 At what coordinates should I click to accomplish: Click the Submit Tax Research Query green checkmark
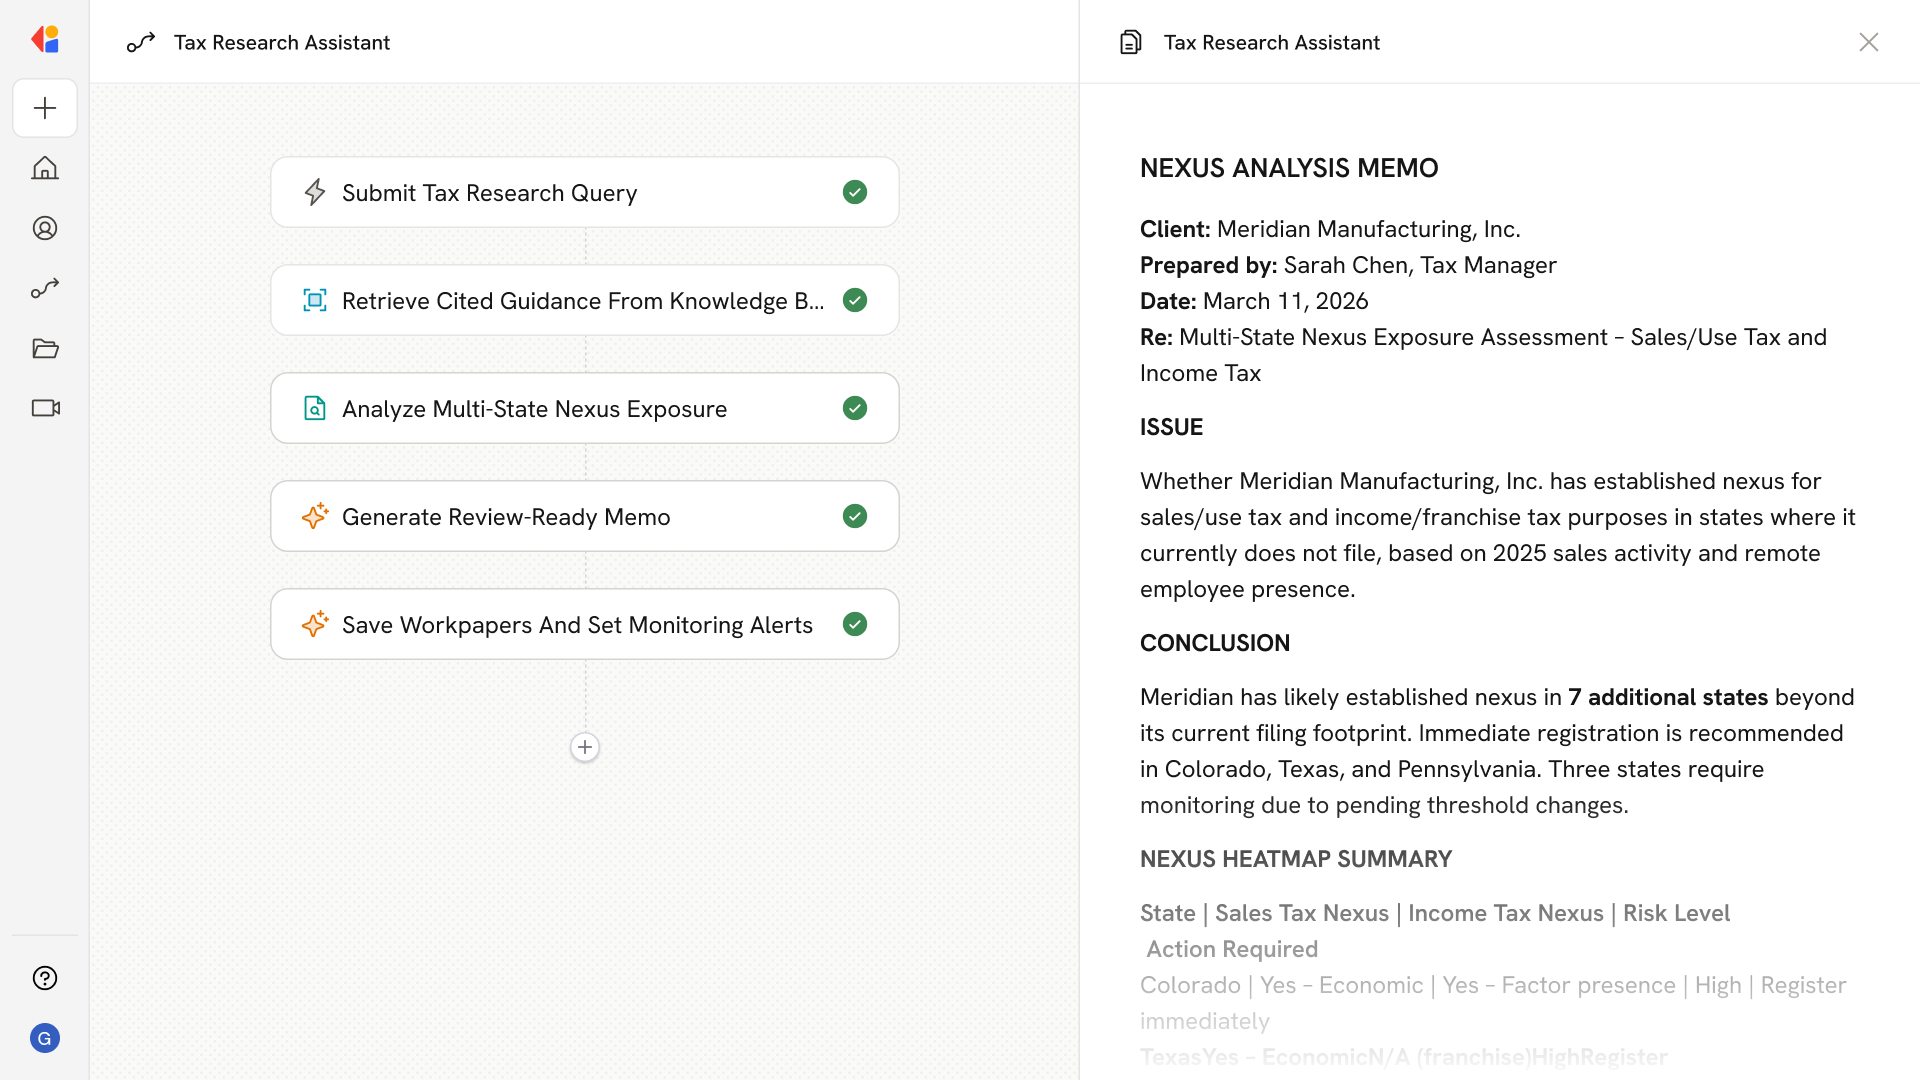(855, 192)
